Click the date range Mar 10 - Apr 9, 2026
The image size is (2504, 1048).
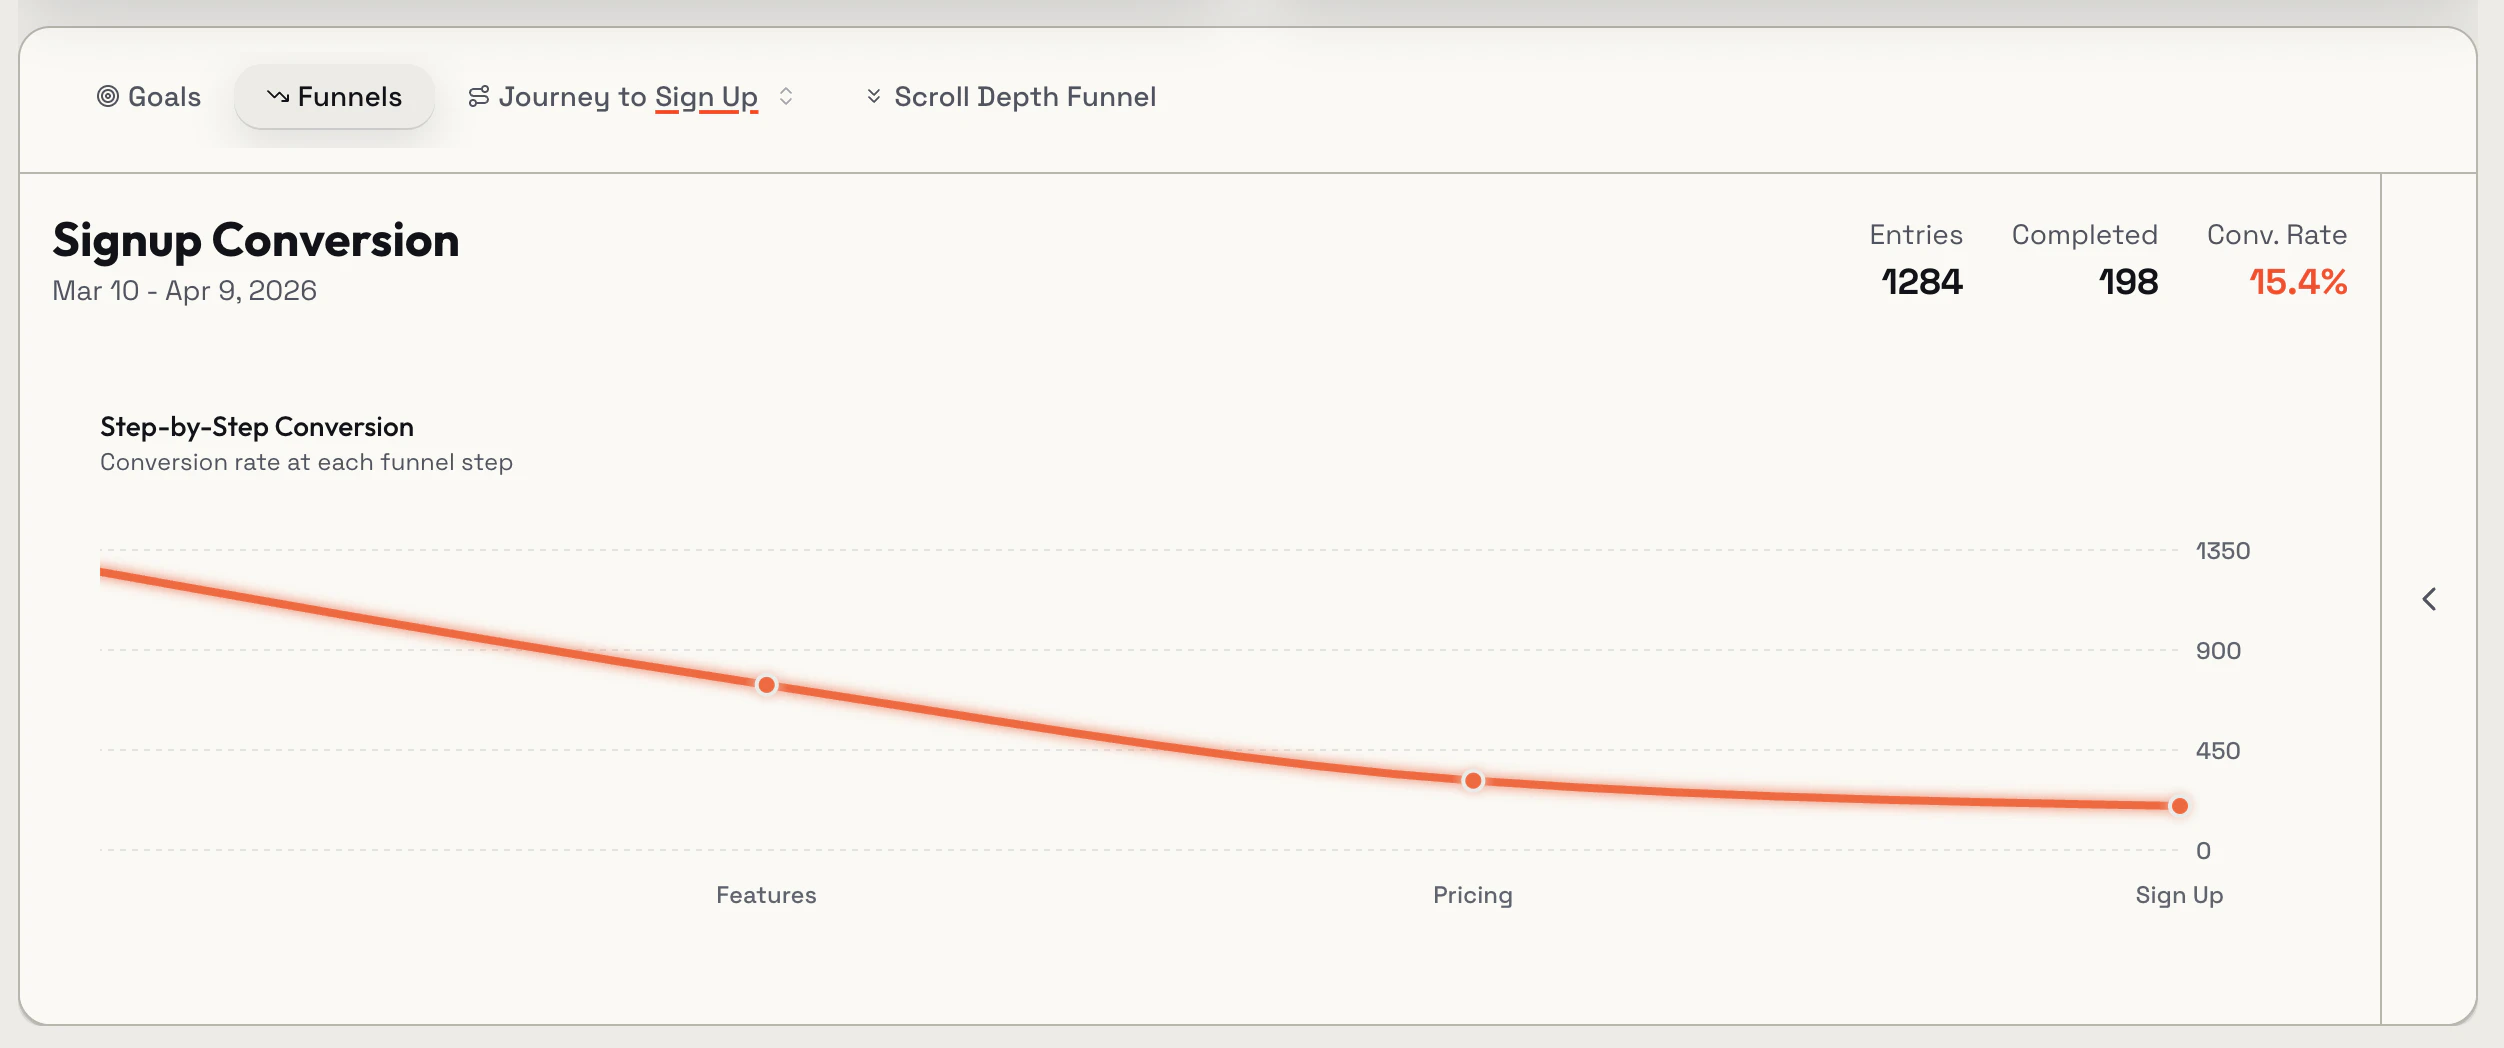(x=184, y=290)
